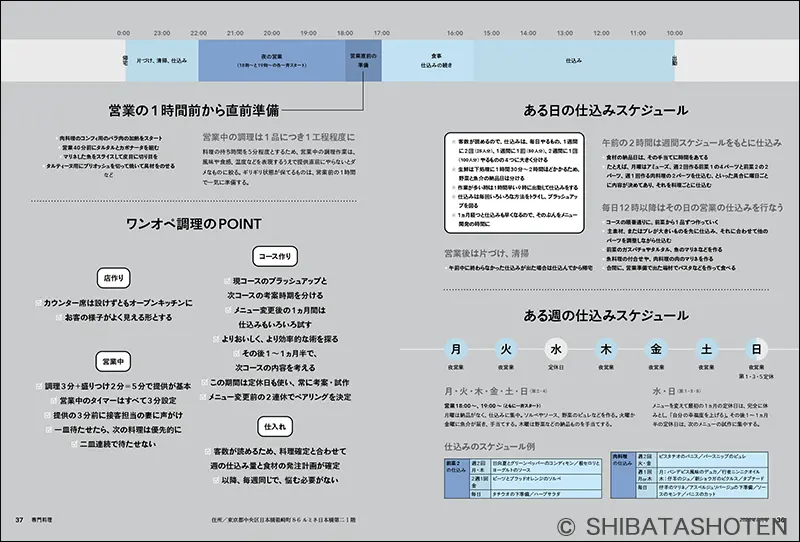Image resolution: width=800 pixels, height=542 pixels.
Task: Click the 17:00 time label
Action: pos(382,33)
